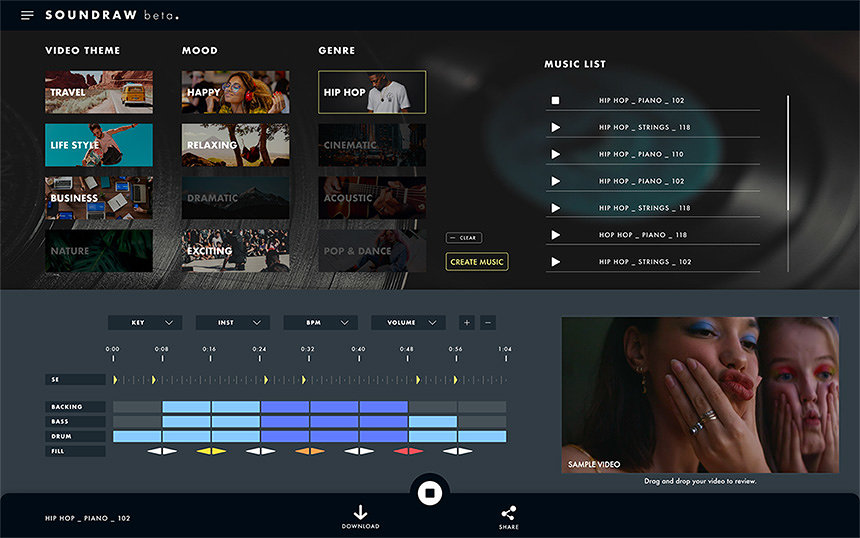
Task: Click the Clear button
Action: pyautogui.click(x=464, y=238)
